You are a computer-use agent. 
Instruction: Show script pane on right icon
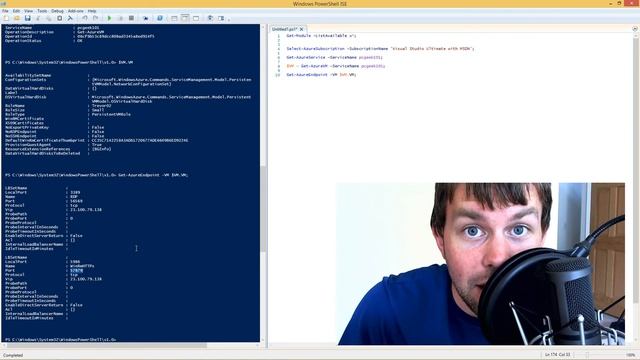click(x=185, y=18)
